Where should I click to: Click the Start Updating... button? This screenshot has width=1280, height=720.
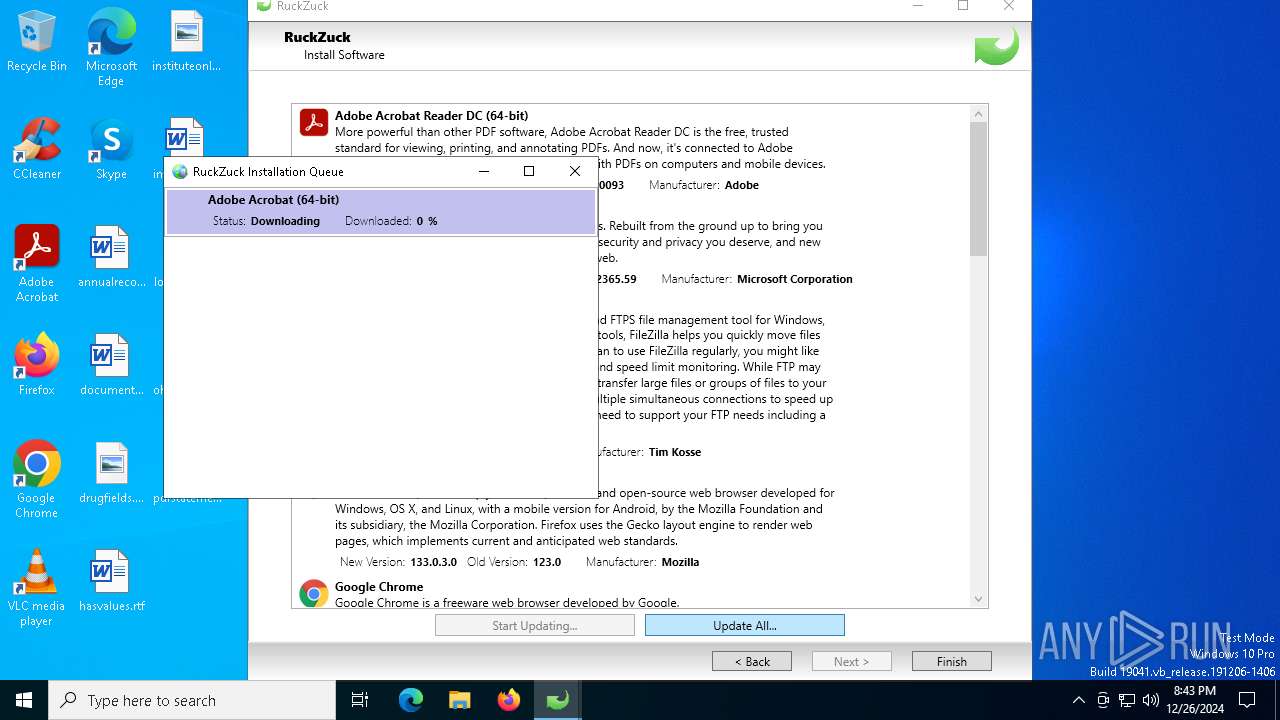535,626
